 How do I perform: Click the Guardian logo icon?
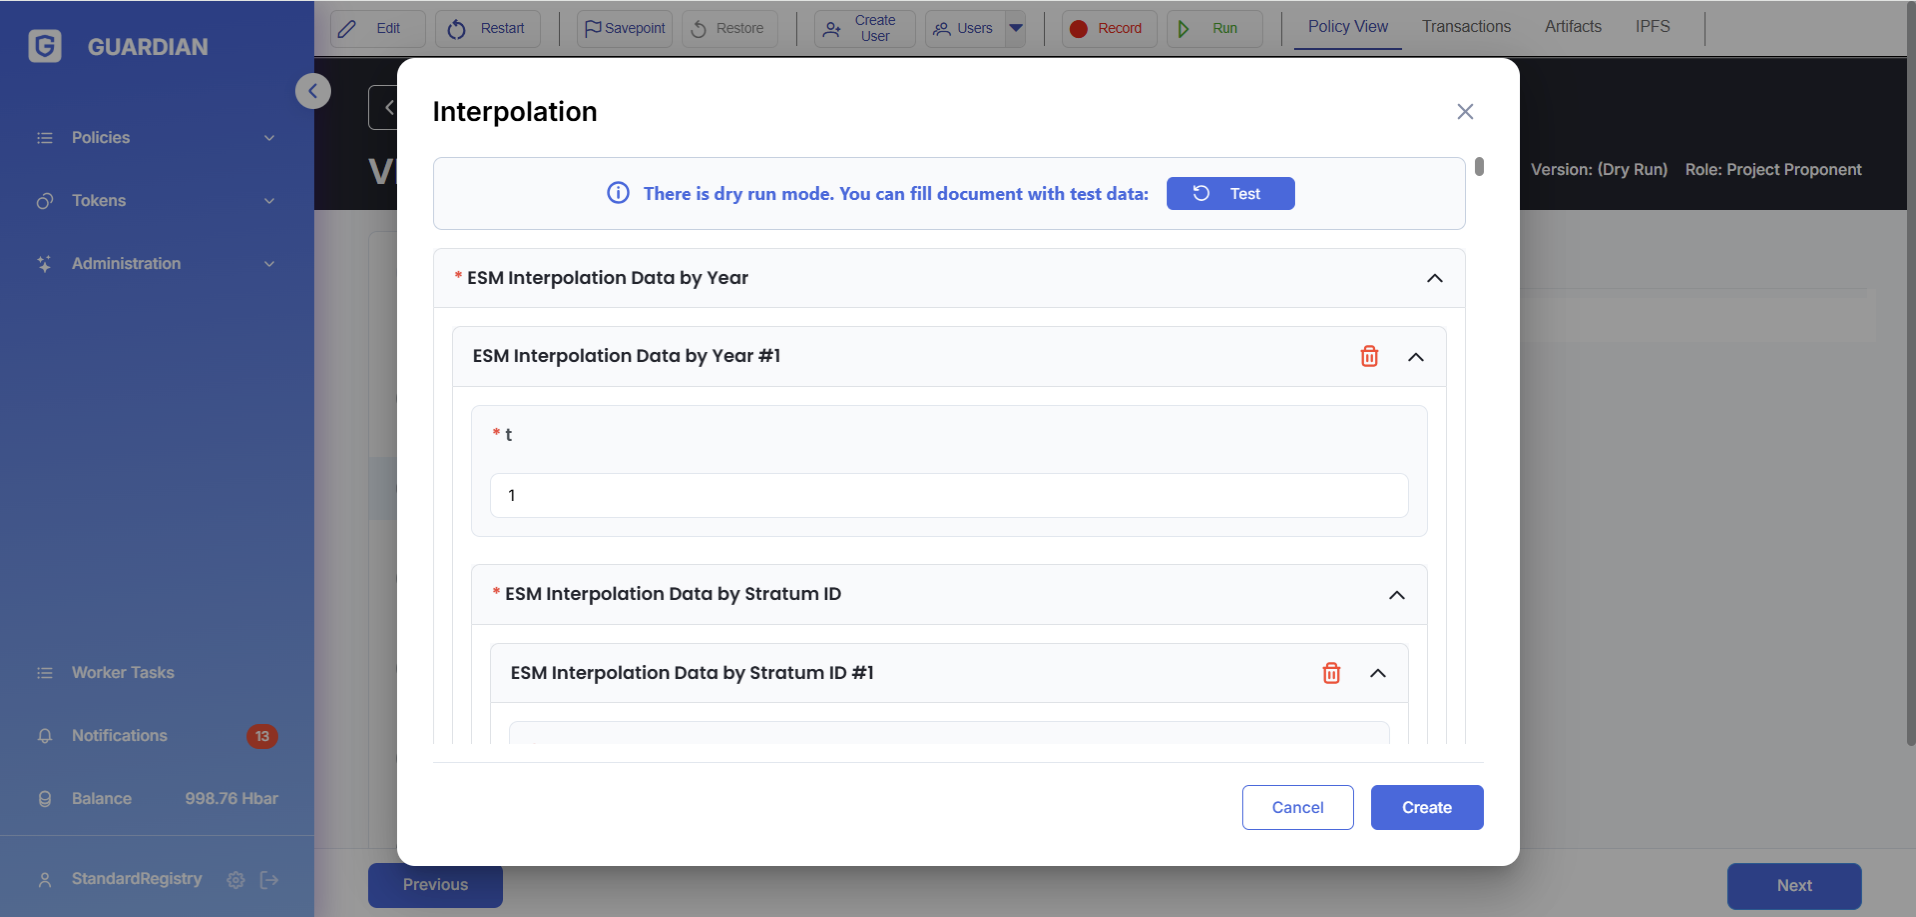coord(45,46)
